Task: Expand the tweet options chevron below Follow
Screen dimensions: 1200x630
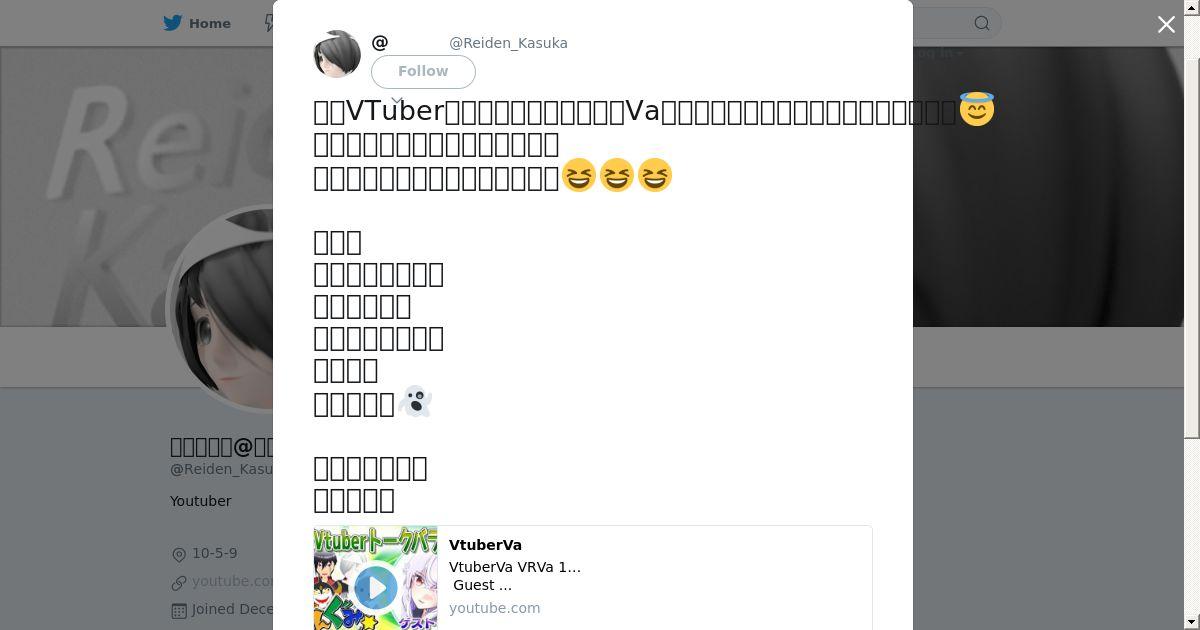Action: coord(396,100)
